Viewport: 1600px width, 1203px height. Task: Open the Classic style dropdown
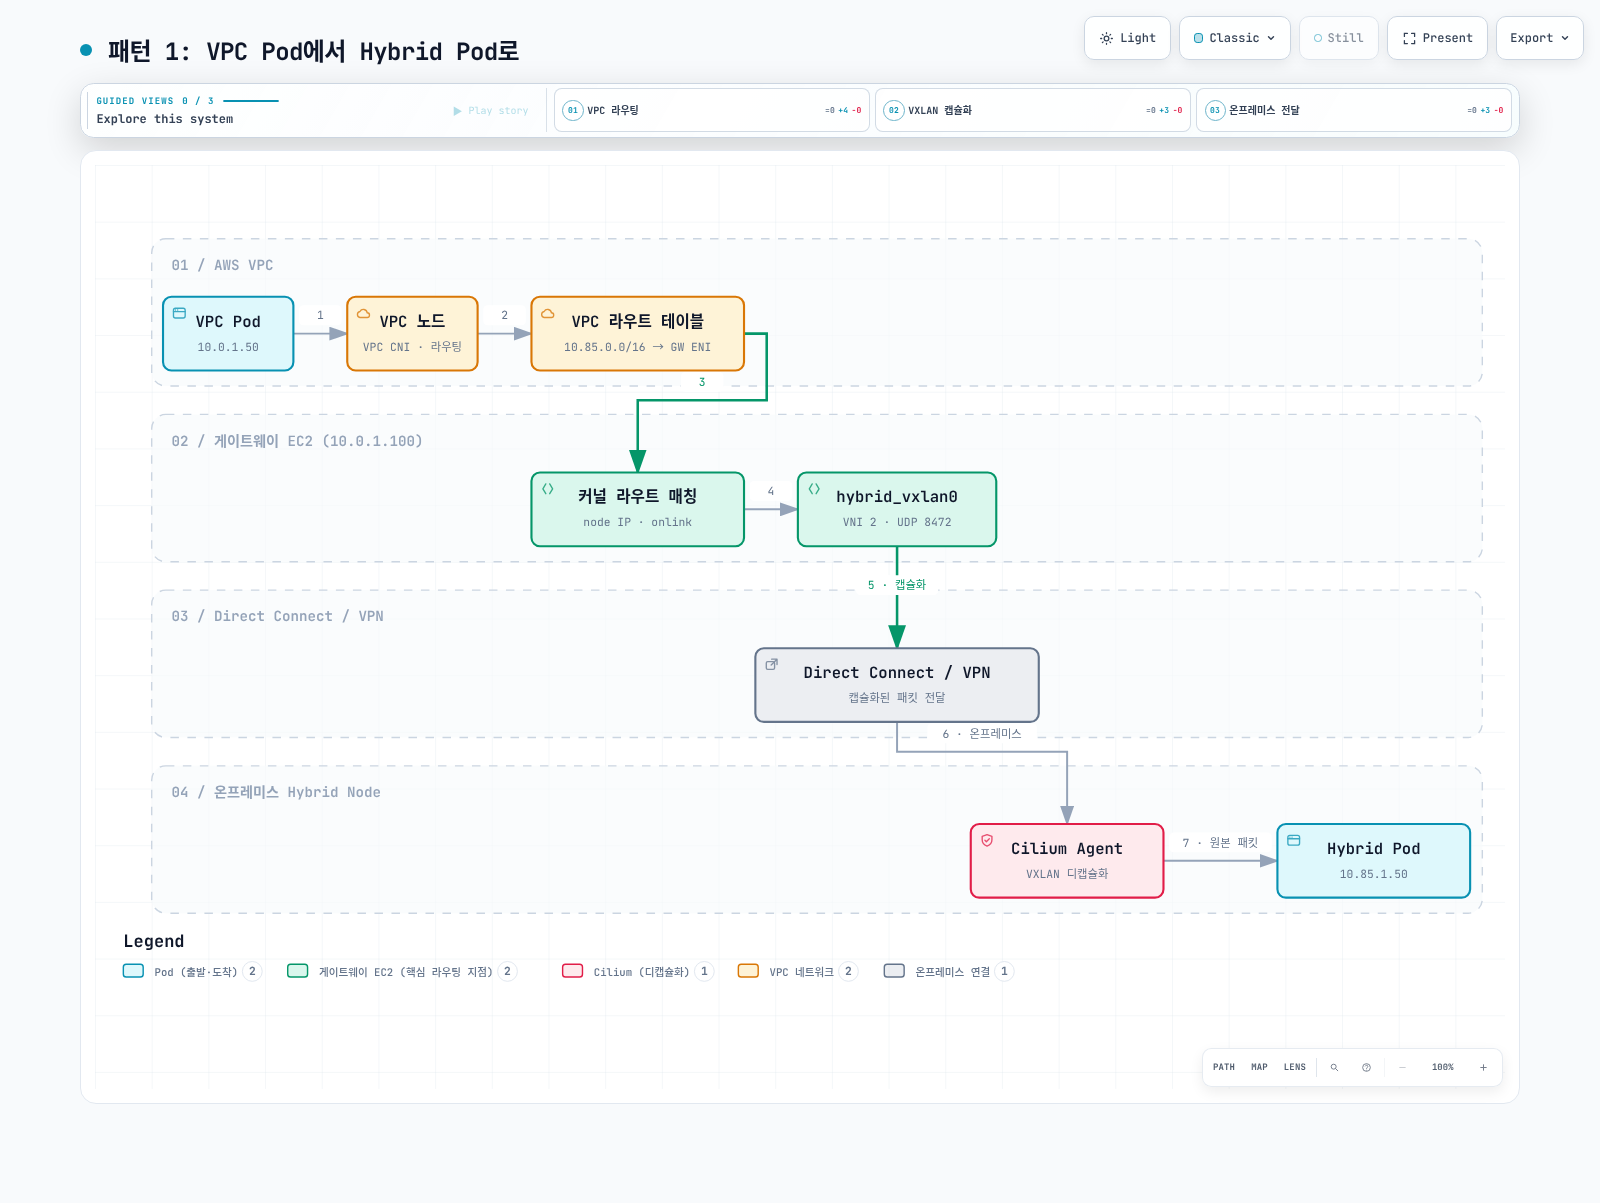pyautogui.click(x=1235, y=38)
